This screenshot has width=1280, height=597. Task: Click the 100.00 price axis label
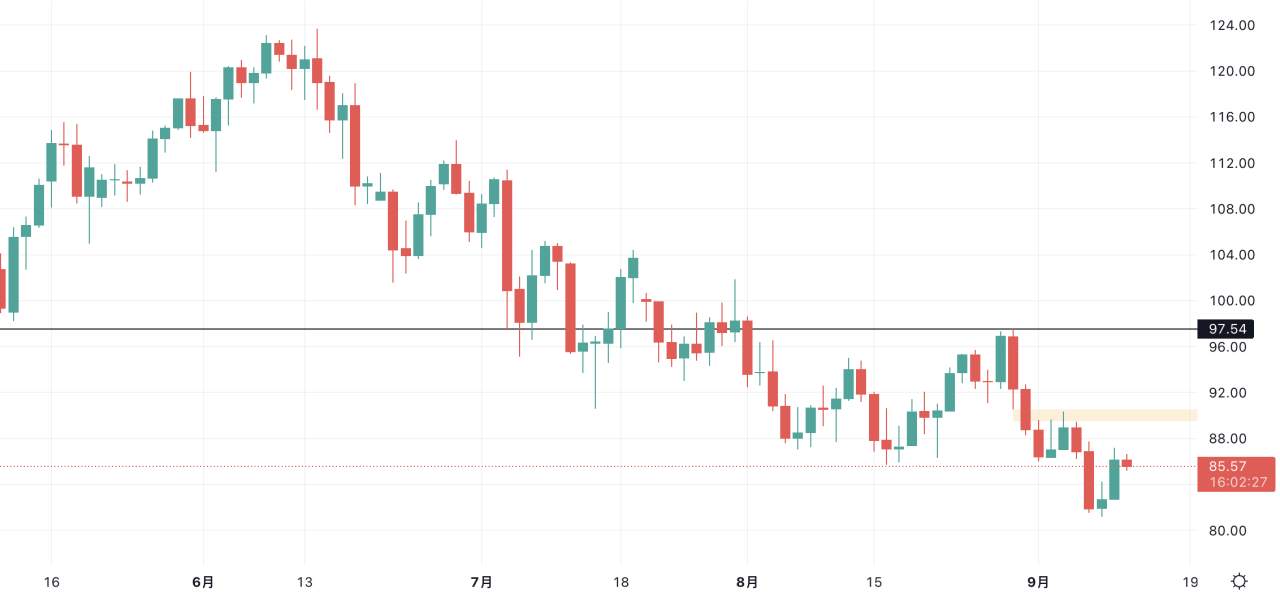tap(1231, 301)
